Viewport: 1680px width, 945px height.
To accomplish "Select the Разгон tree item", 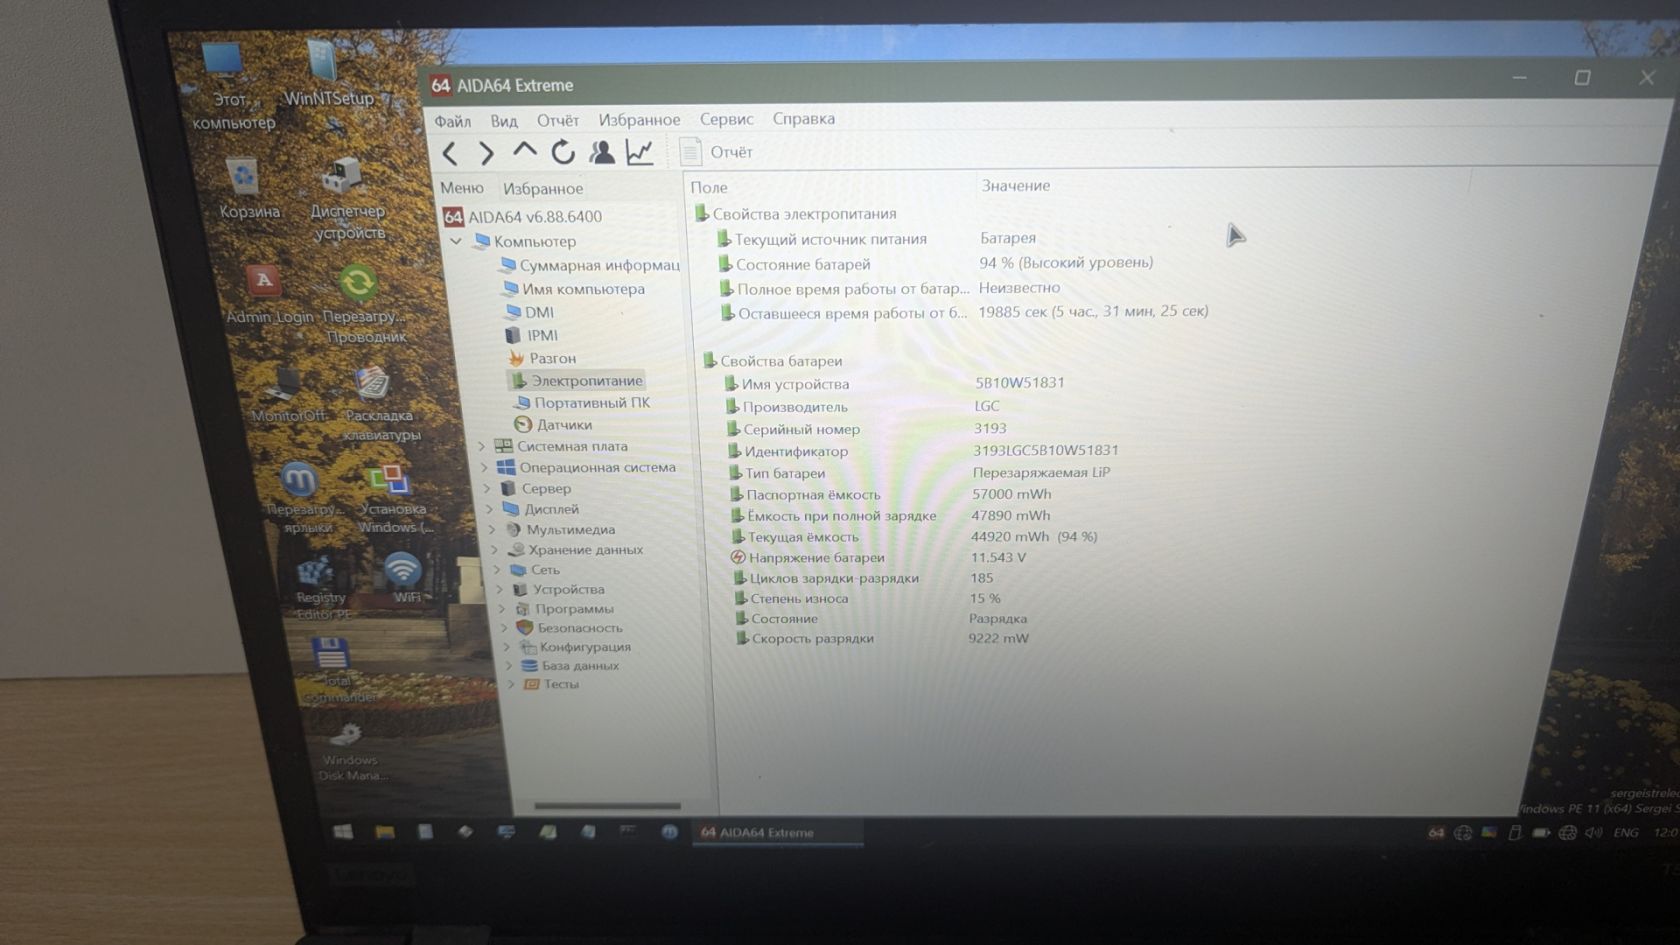I will 542,358.
